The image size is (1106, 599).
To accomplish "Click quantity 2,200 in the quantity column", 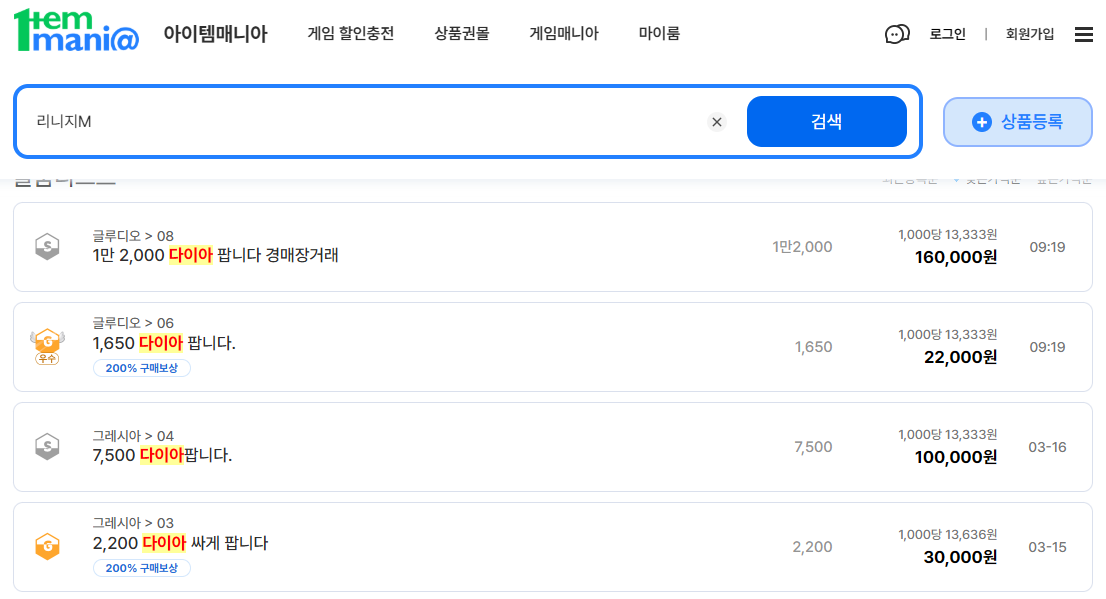I will [813, 547].
